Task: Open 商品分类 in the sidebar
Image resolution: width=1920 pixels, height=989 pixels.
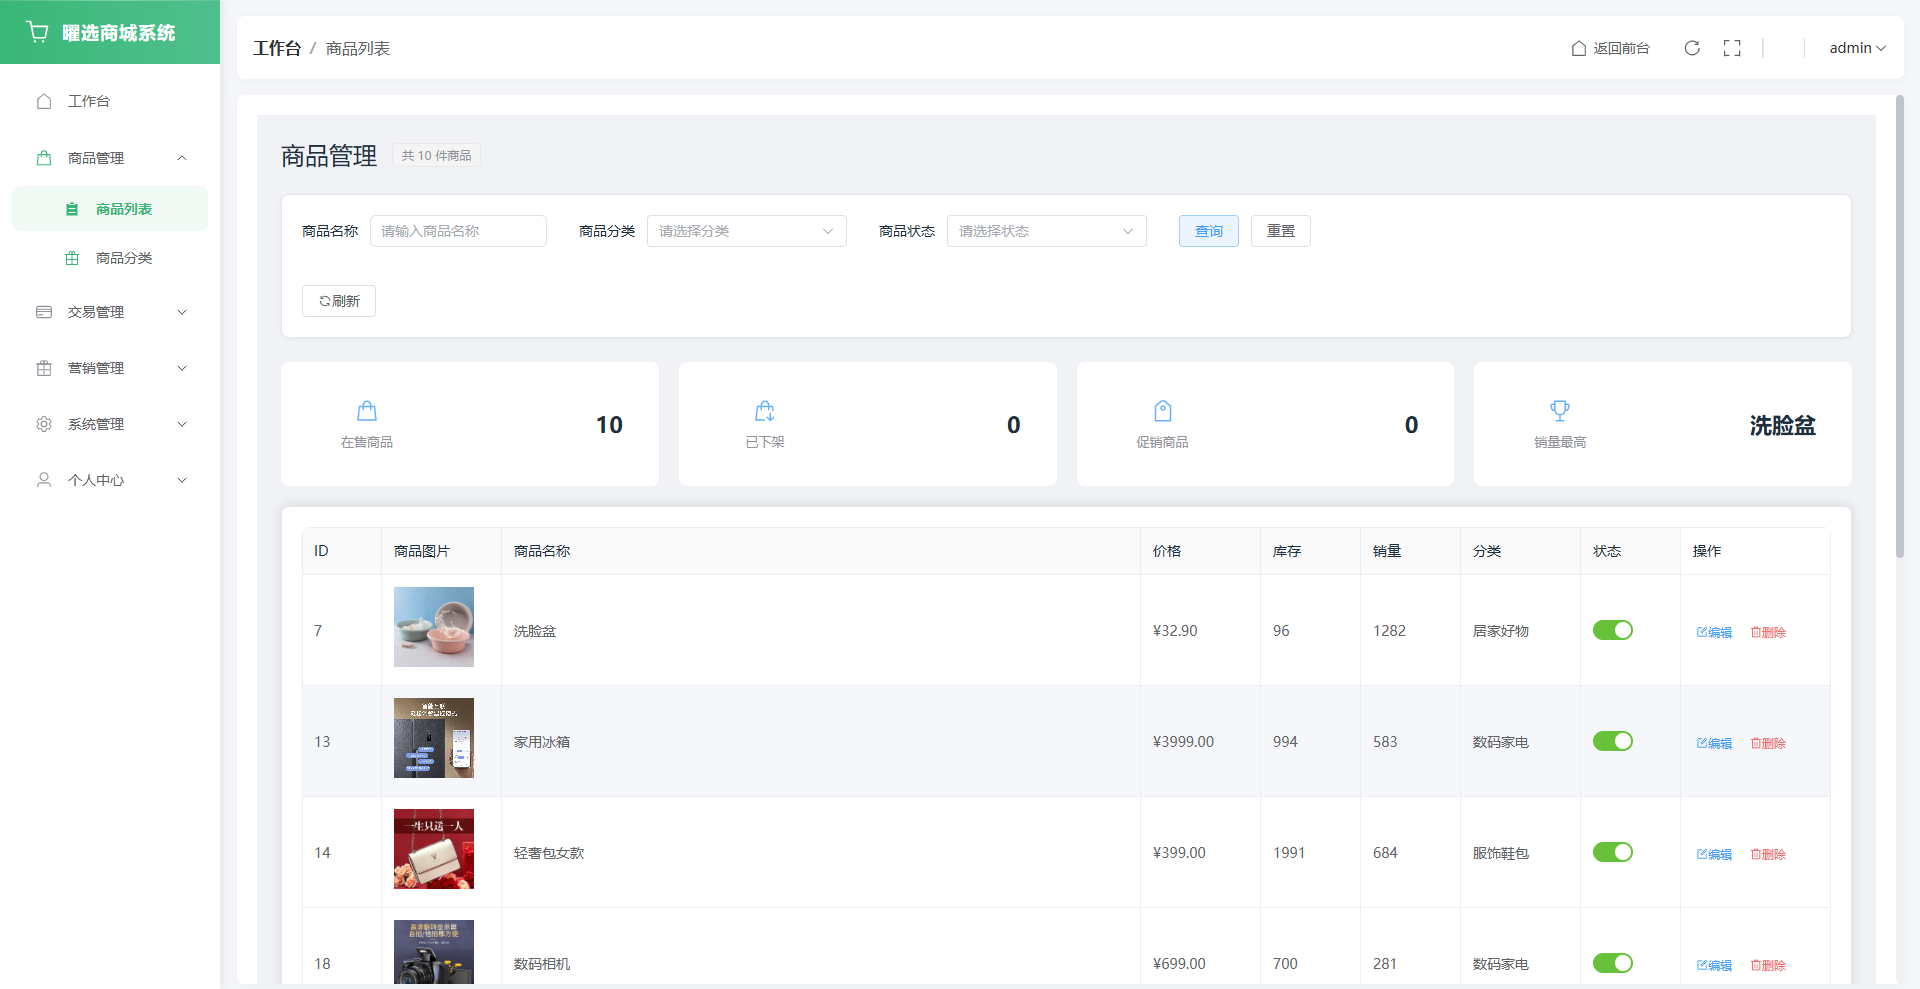Action: click(x=123, y=258)
